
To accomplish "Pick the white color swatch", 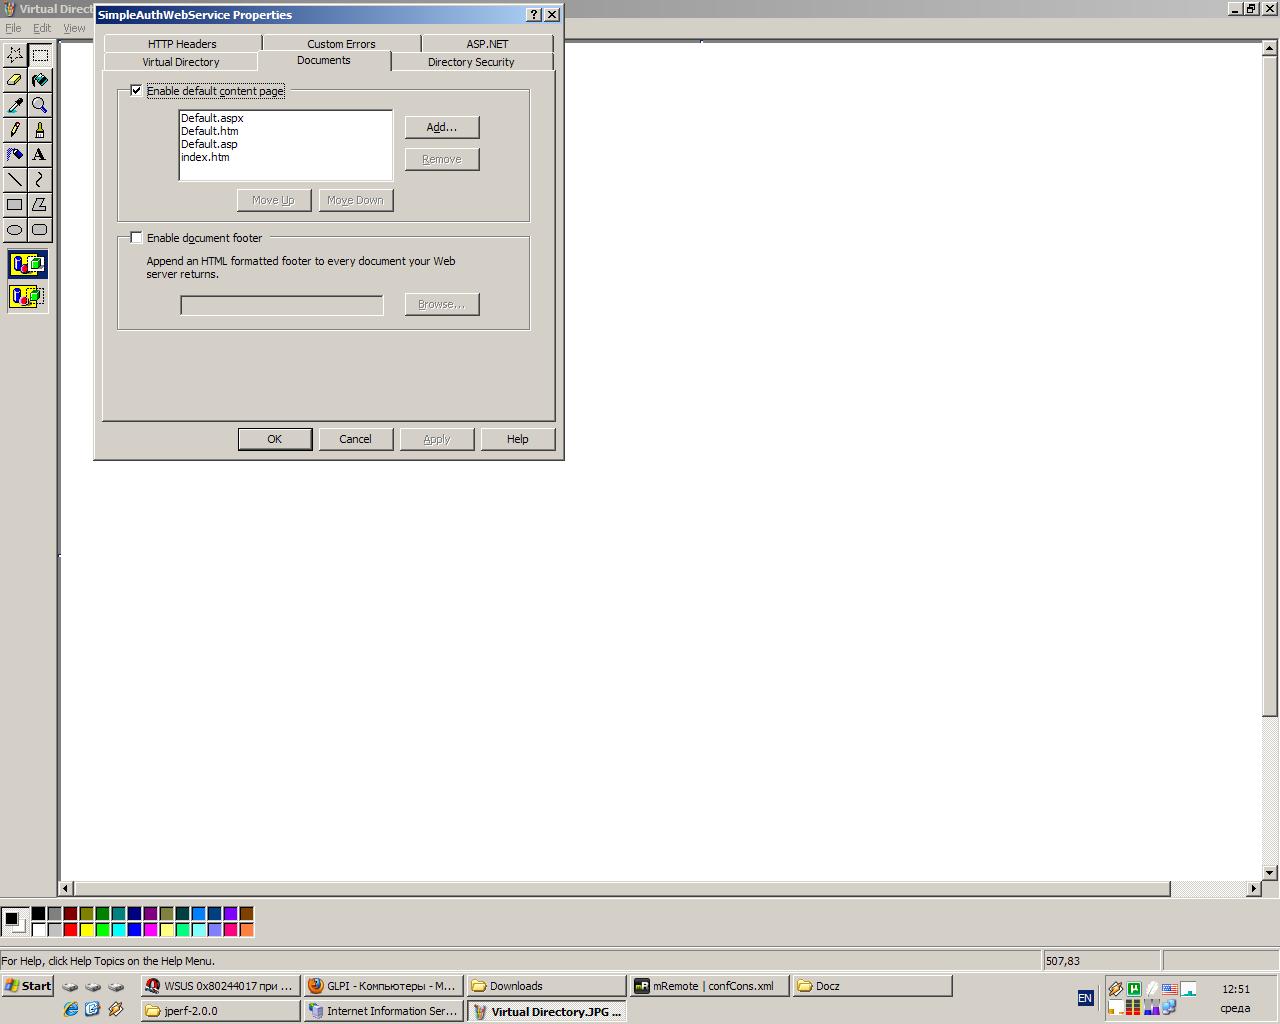I will pyautogui.click(x=38, y=929).
